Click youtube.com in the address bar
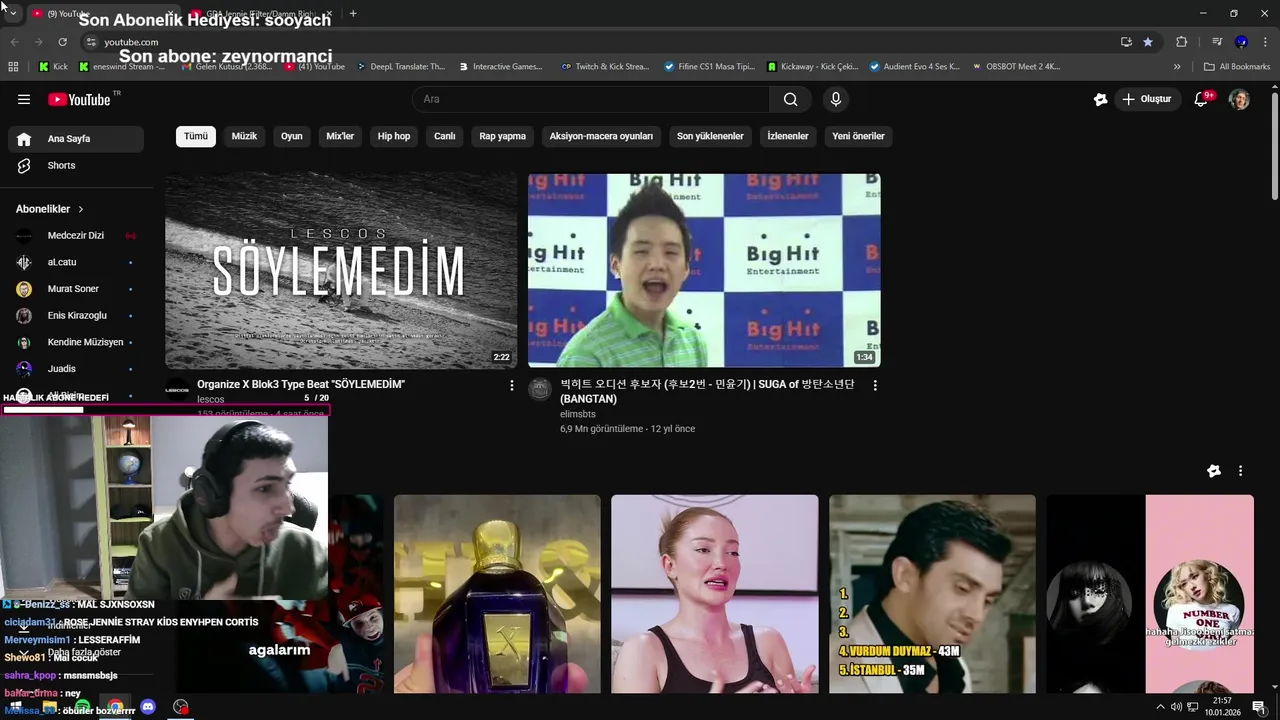The image size is (1280, 720). (x=131, y=42)
